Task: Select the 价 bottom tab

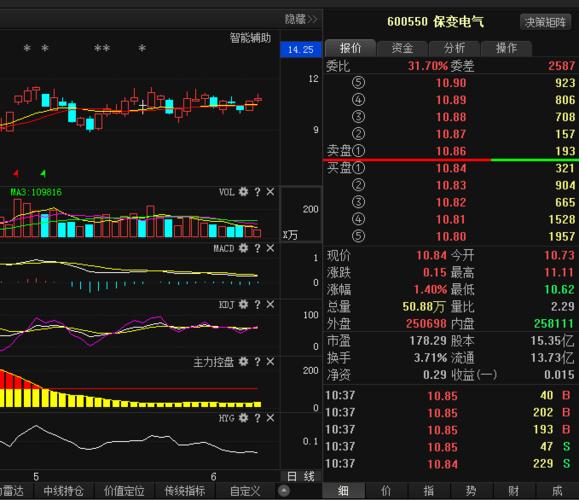Action: 386,491
